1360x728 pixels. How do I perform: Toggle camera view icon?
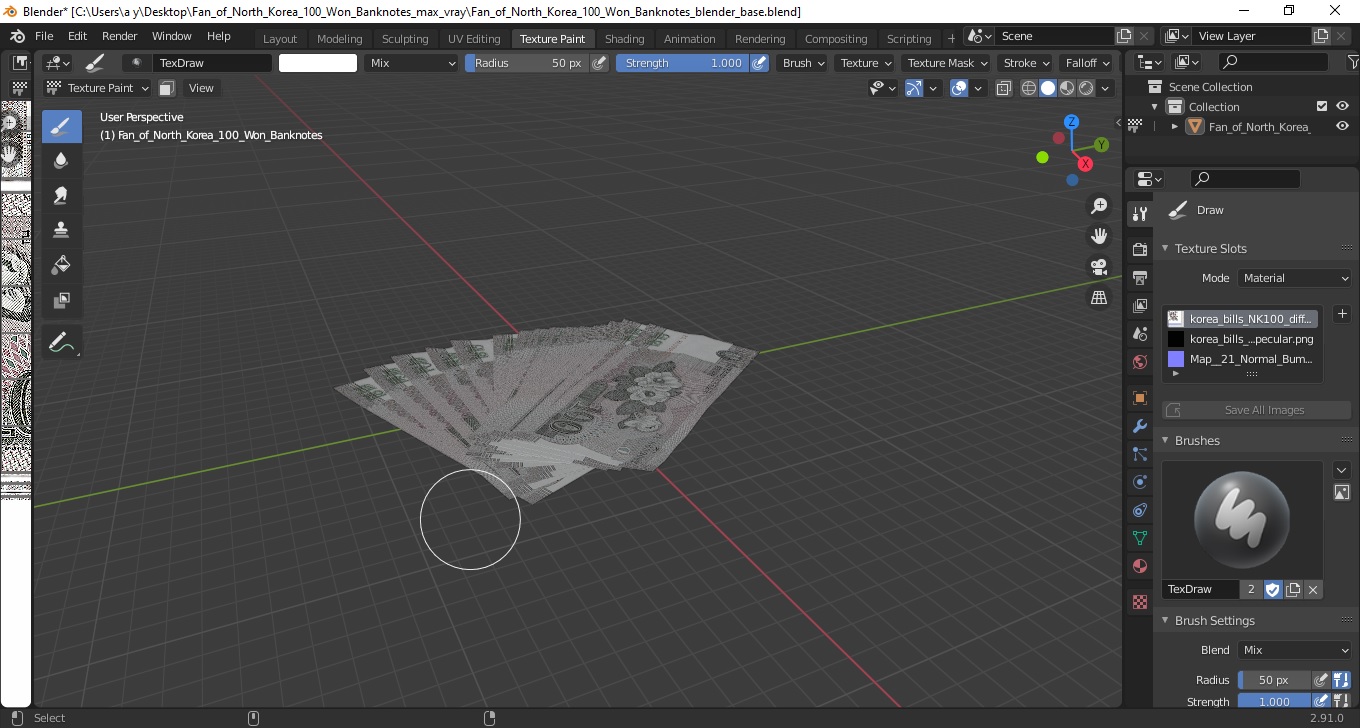pyautogui.click(x=1099, y=267)
